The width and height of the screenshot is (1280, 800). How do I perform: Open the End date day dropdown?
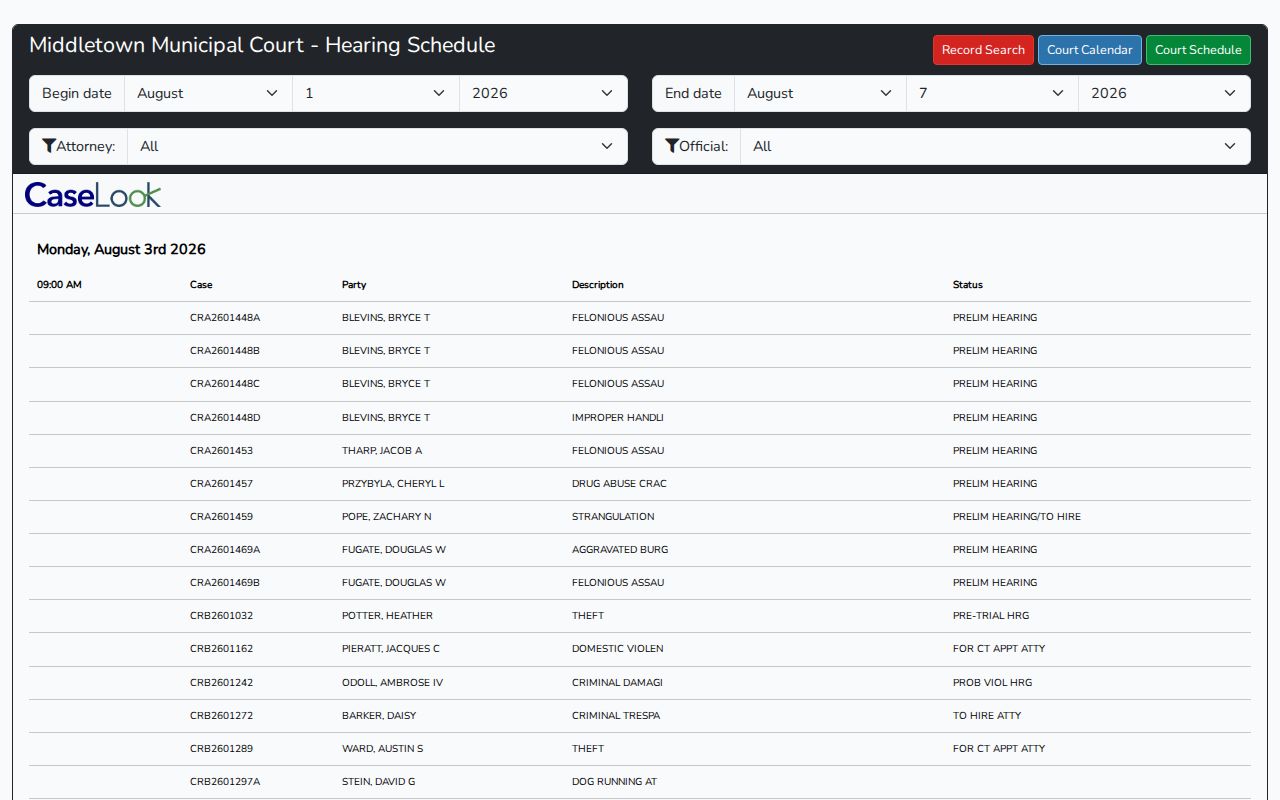(992, 93)
